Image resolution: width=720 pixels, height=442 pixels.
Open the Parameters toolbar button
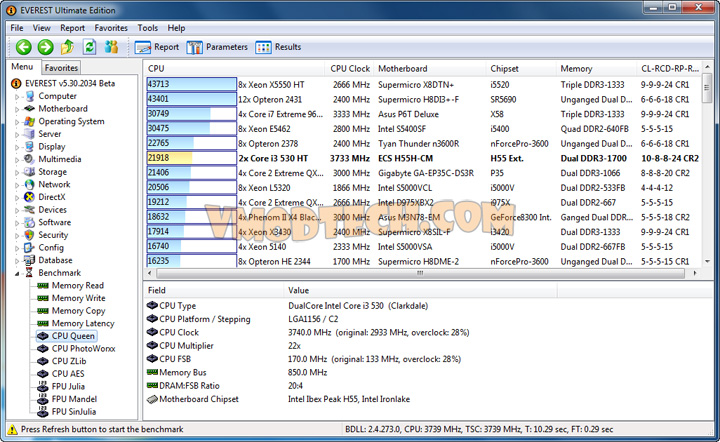pos(217,47)
